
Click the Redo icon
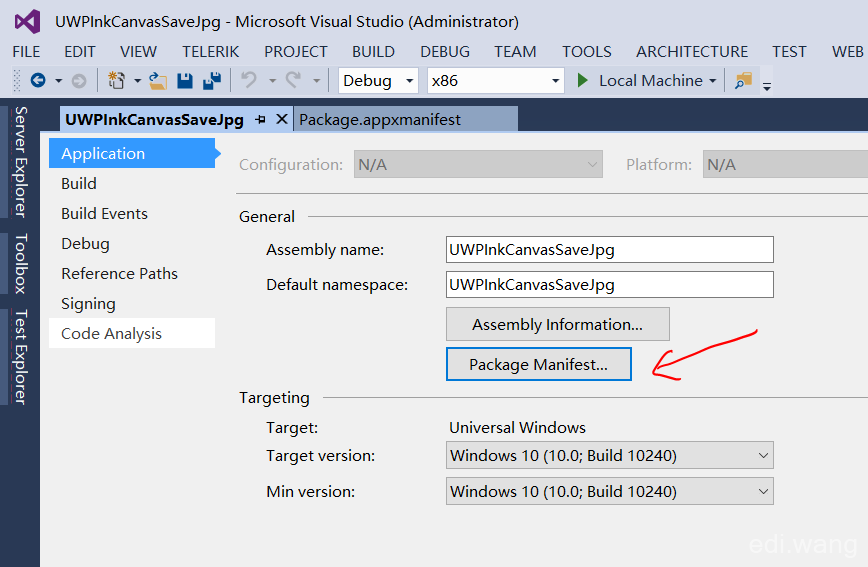point(293,81)
